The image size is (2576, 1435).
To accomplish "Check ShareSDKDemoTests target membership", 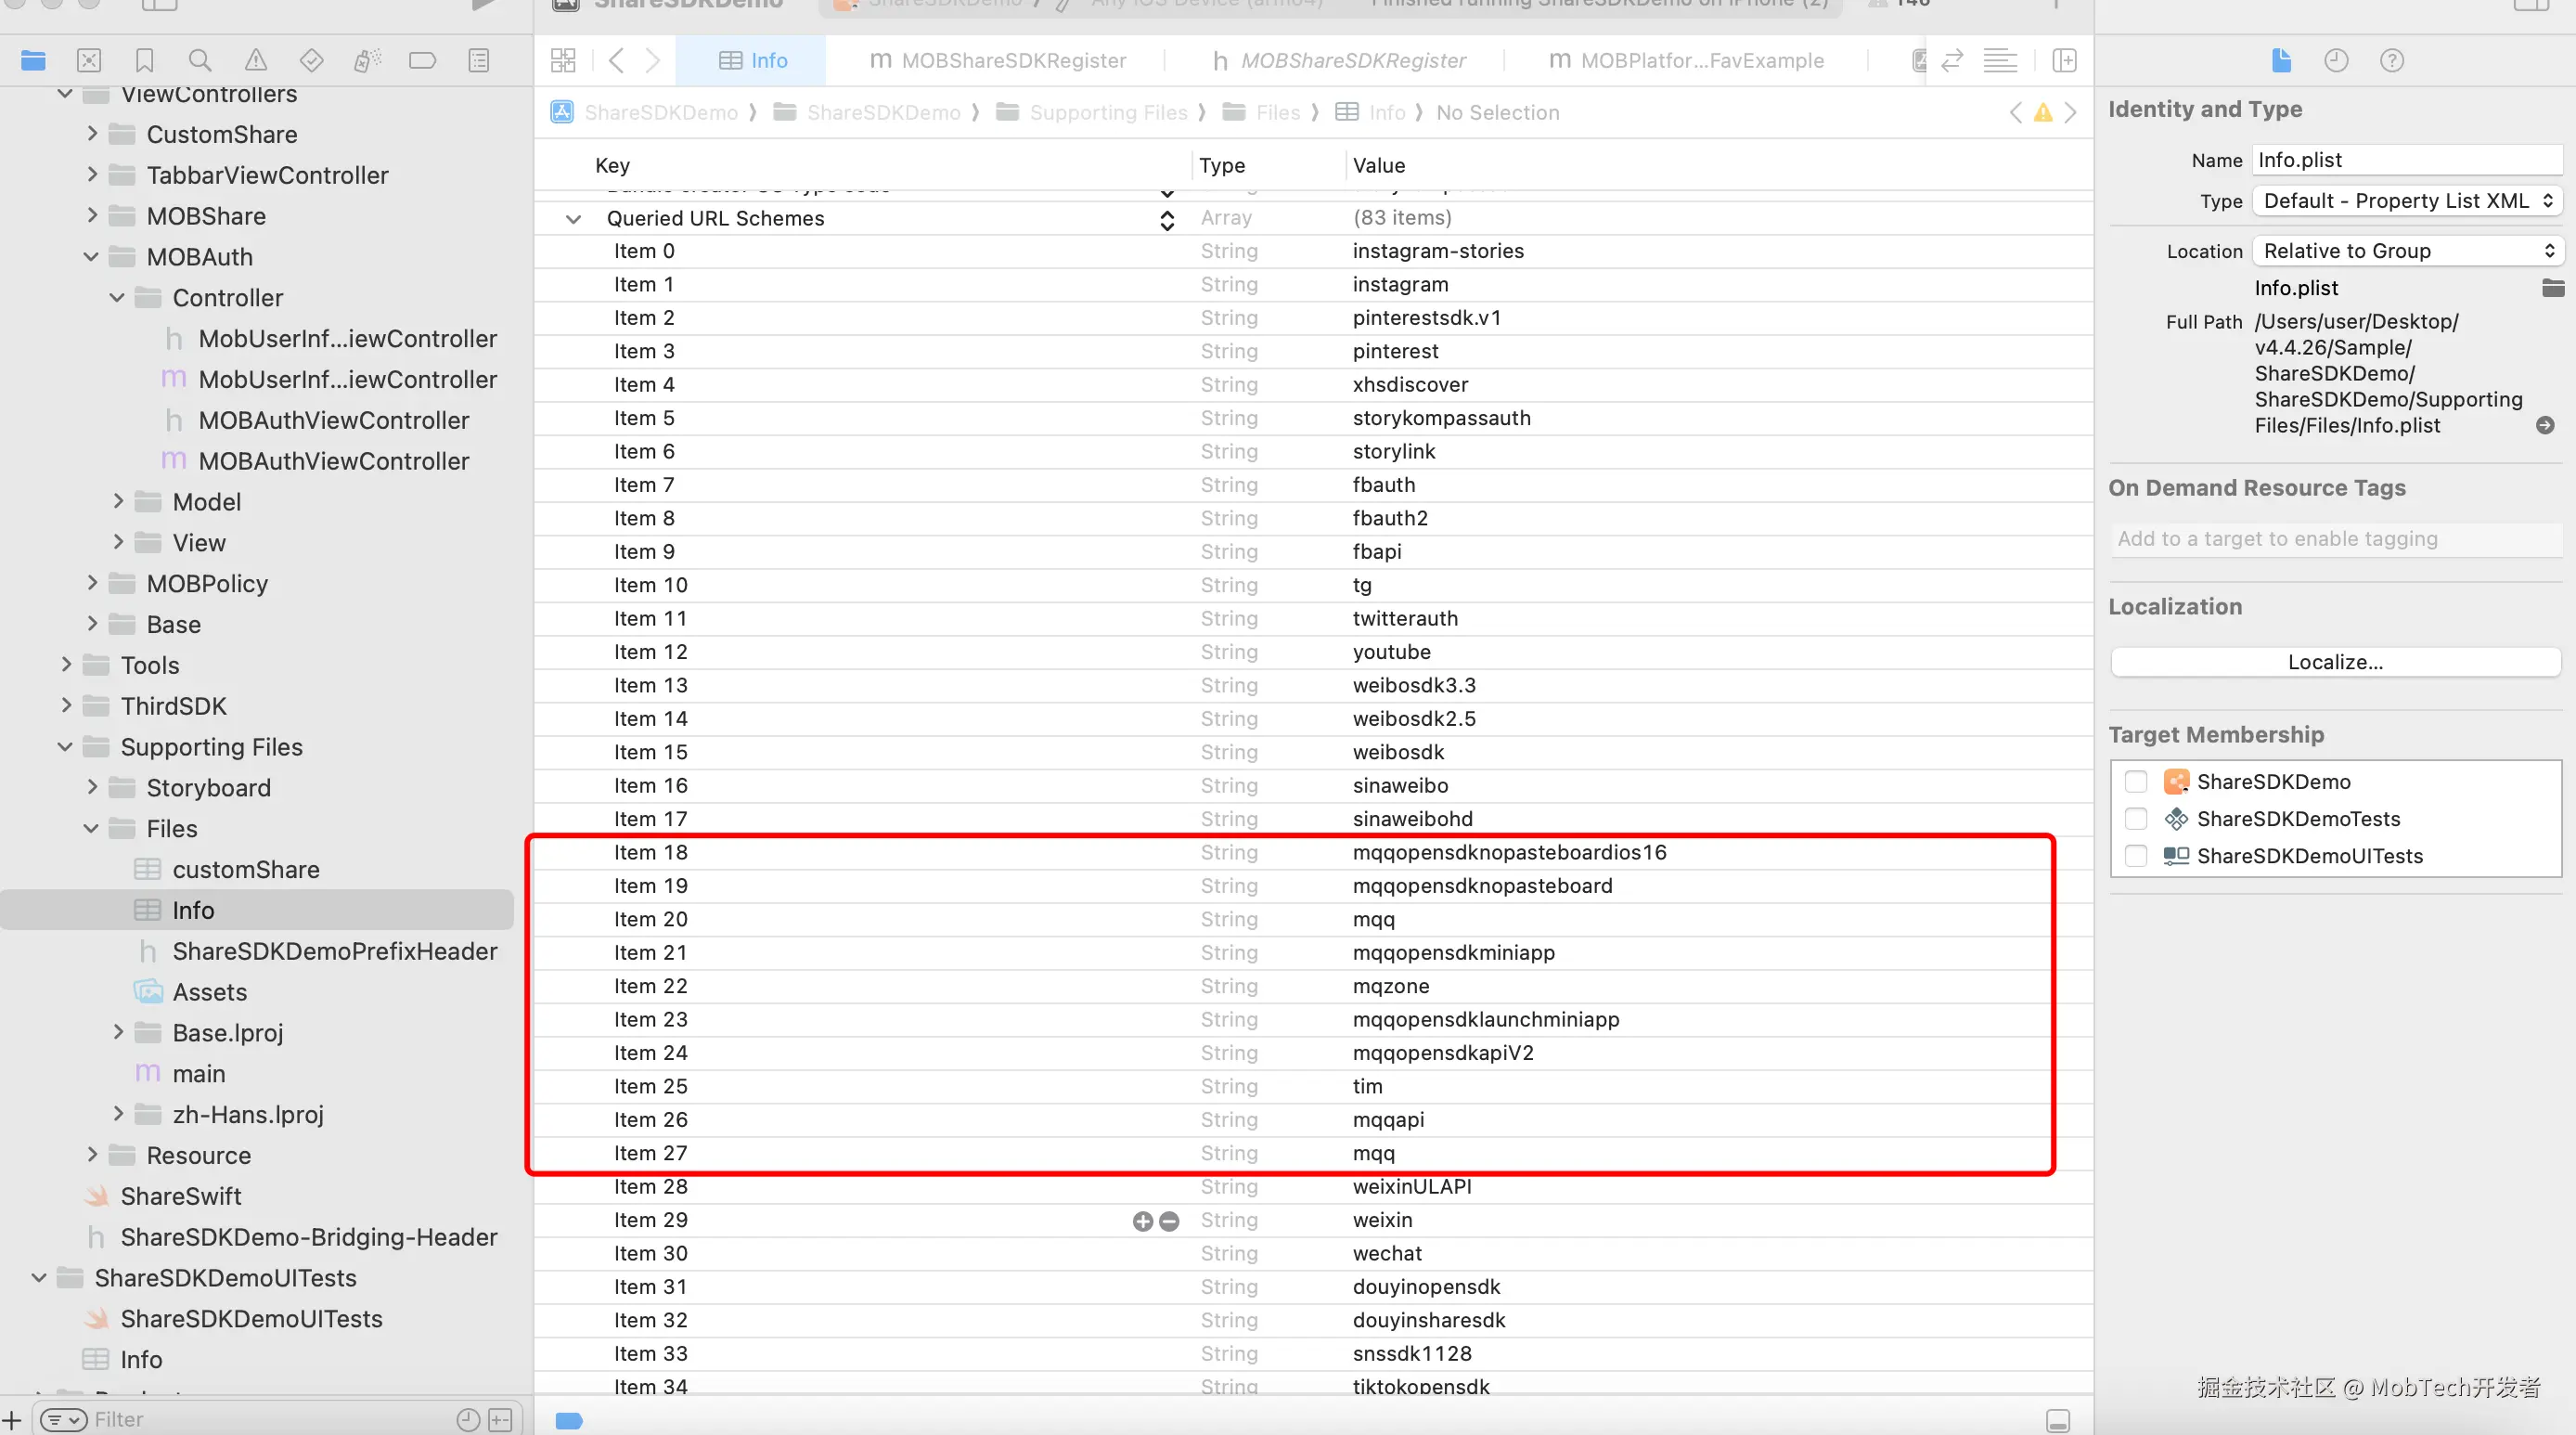I will click(2136, 819).
